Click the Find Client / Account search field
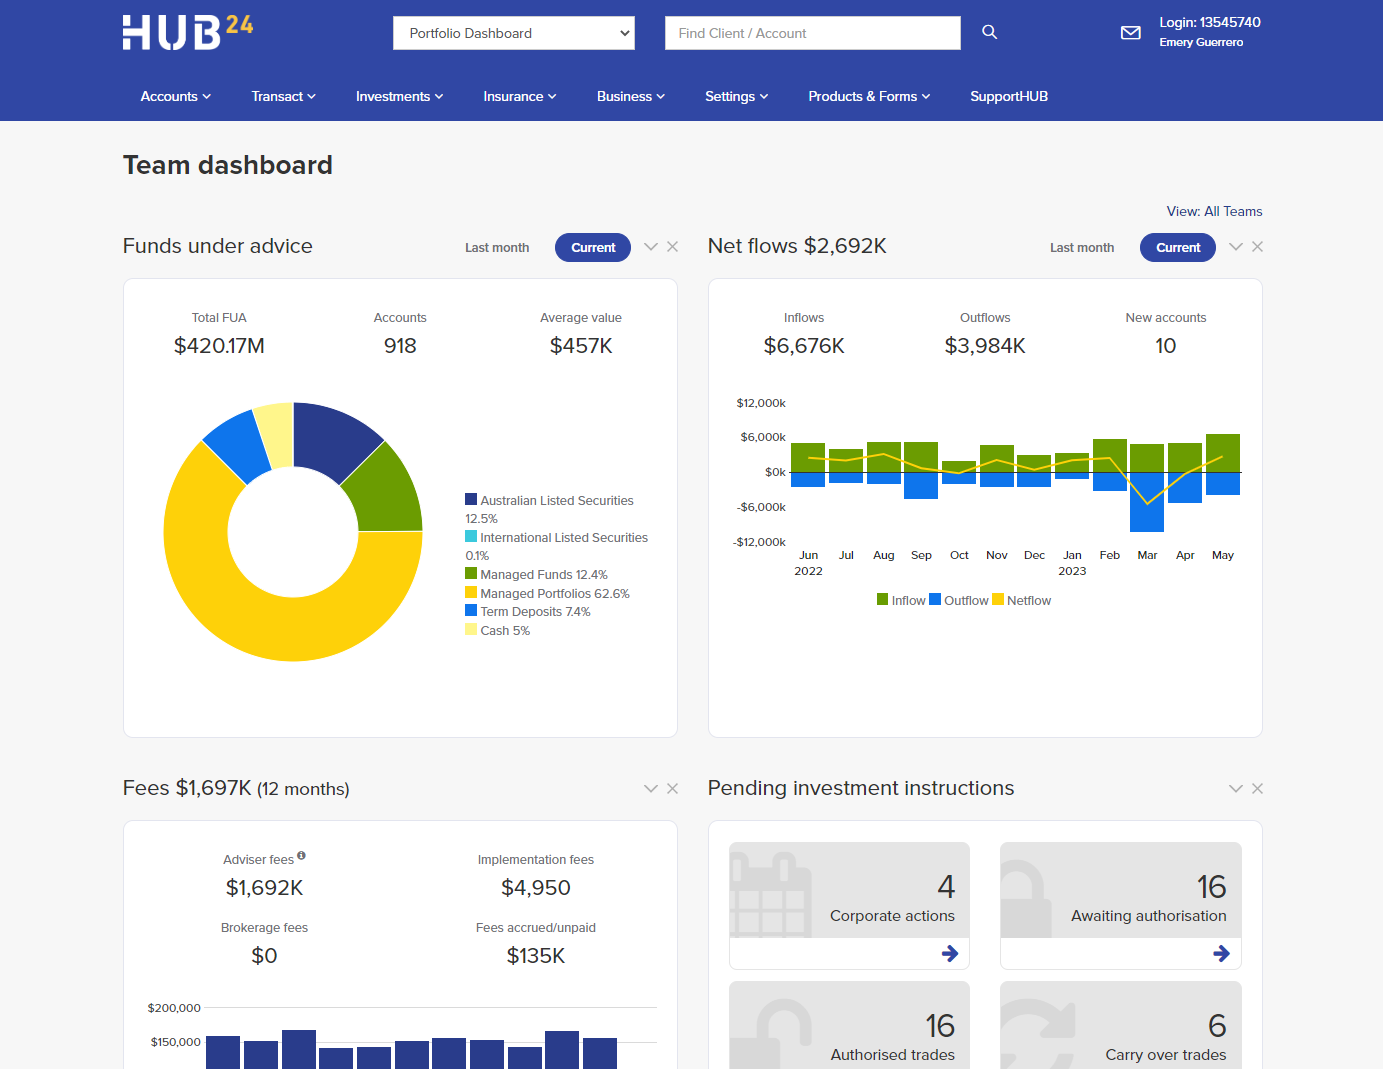Screen dimensions: 1383x1069 point(812,32)
